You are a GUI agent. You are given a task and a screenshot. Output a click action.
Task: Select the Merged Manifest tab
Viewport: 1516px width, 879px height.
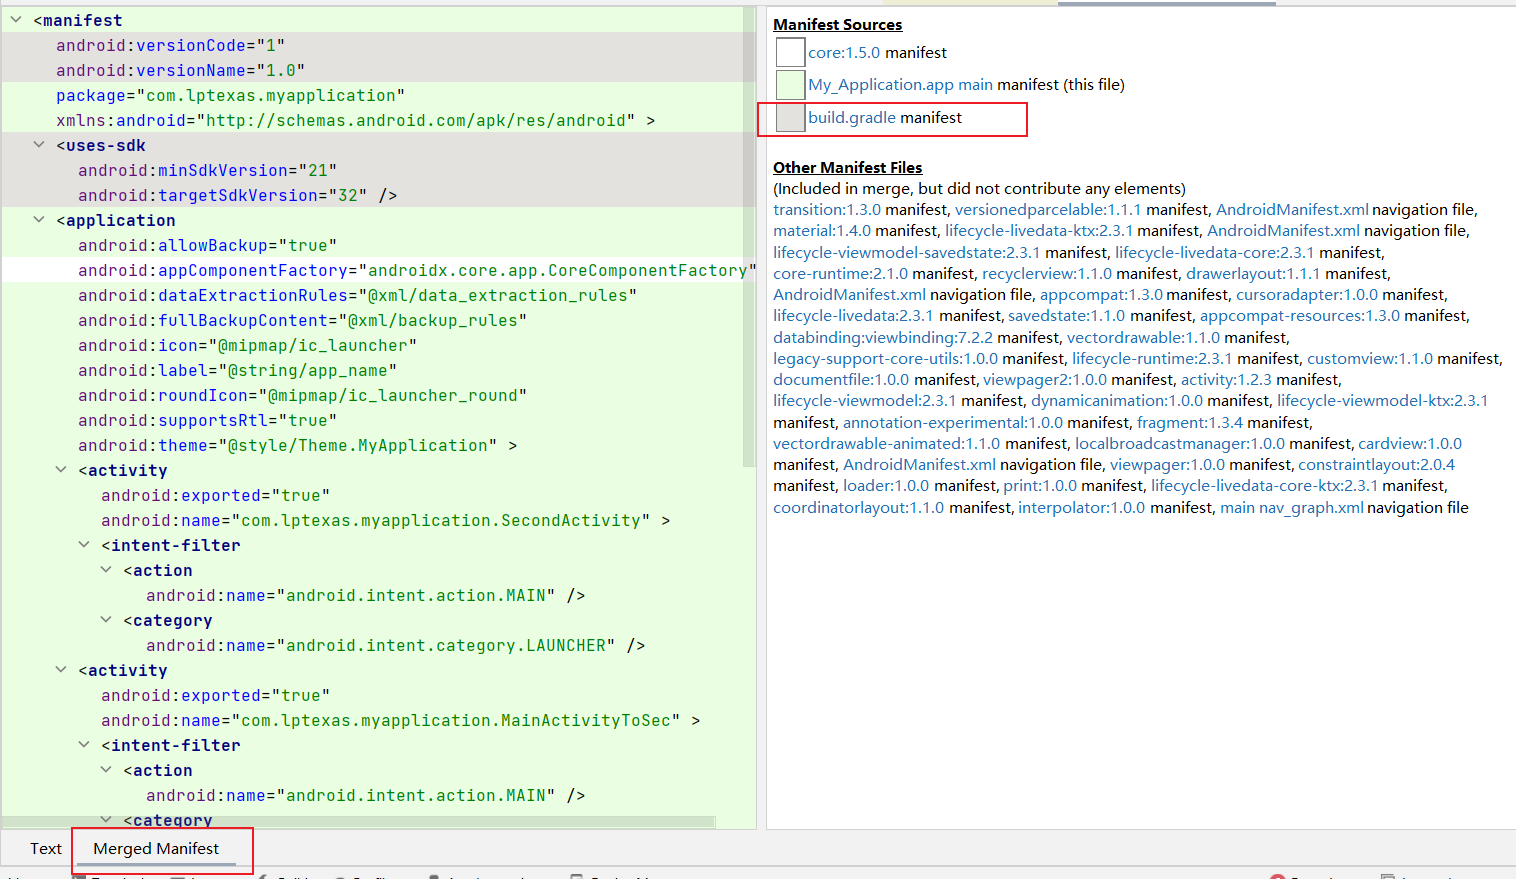156,848
